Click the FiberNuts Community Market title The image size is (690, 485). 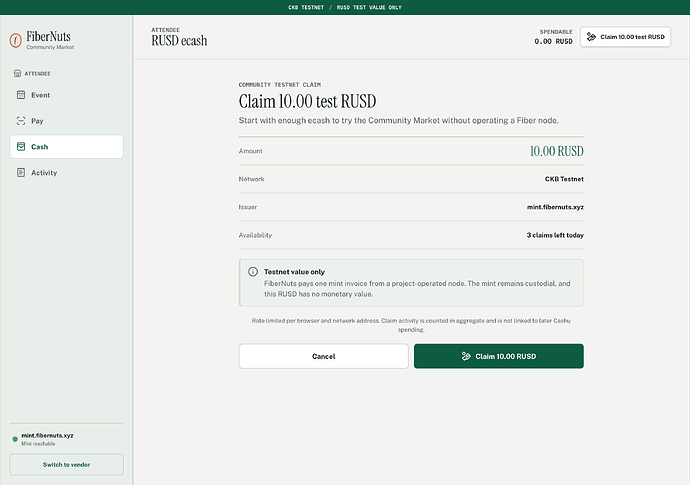[50, 40]
